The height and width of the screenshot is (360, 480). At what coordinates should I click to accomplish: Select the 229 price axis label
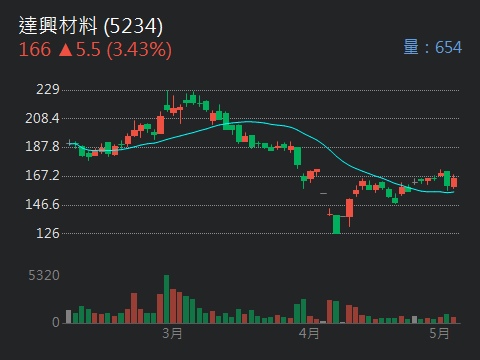pos(48,89)
